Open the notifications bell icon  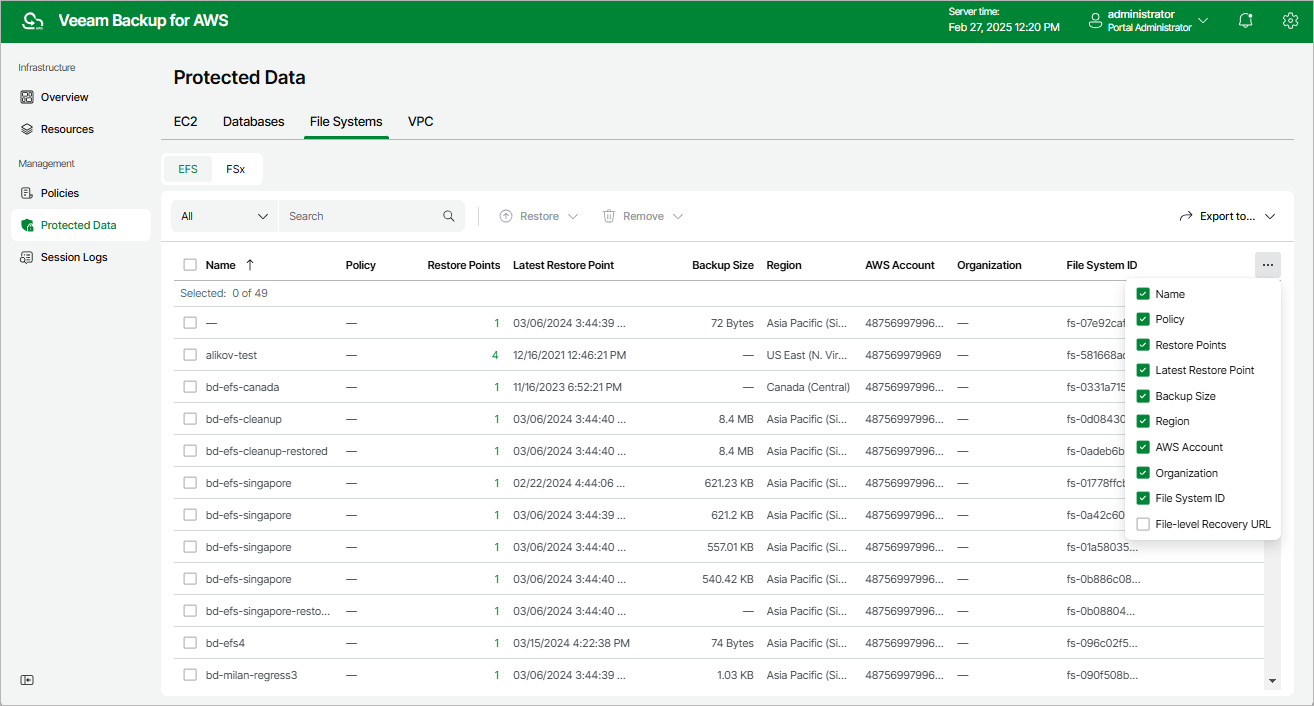pos(1245,21)
